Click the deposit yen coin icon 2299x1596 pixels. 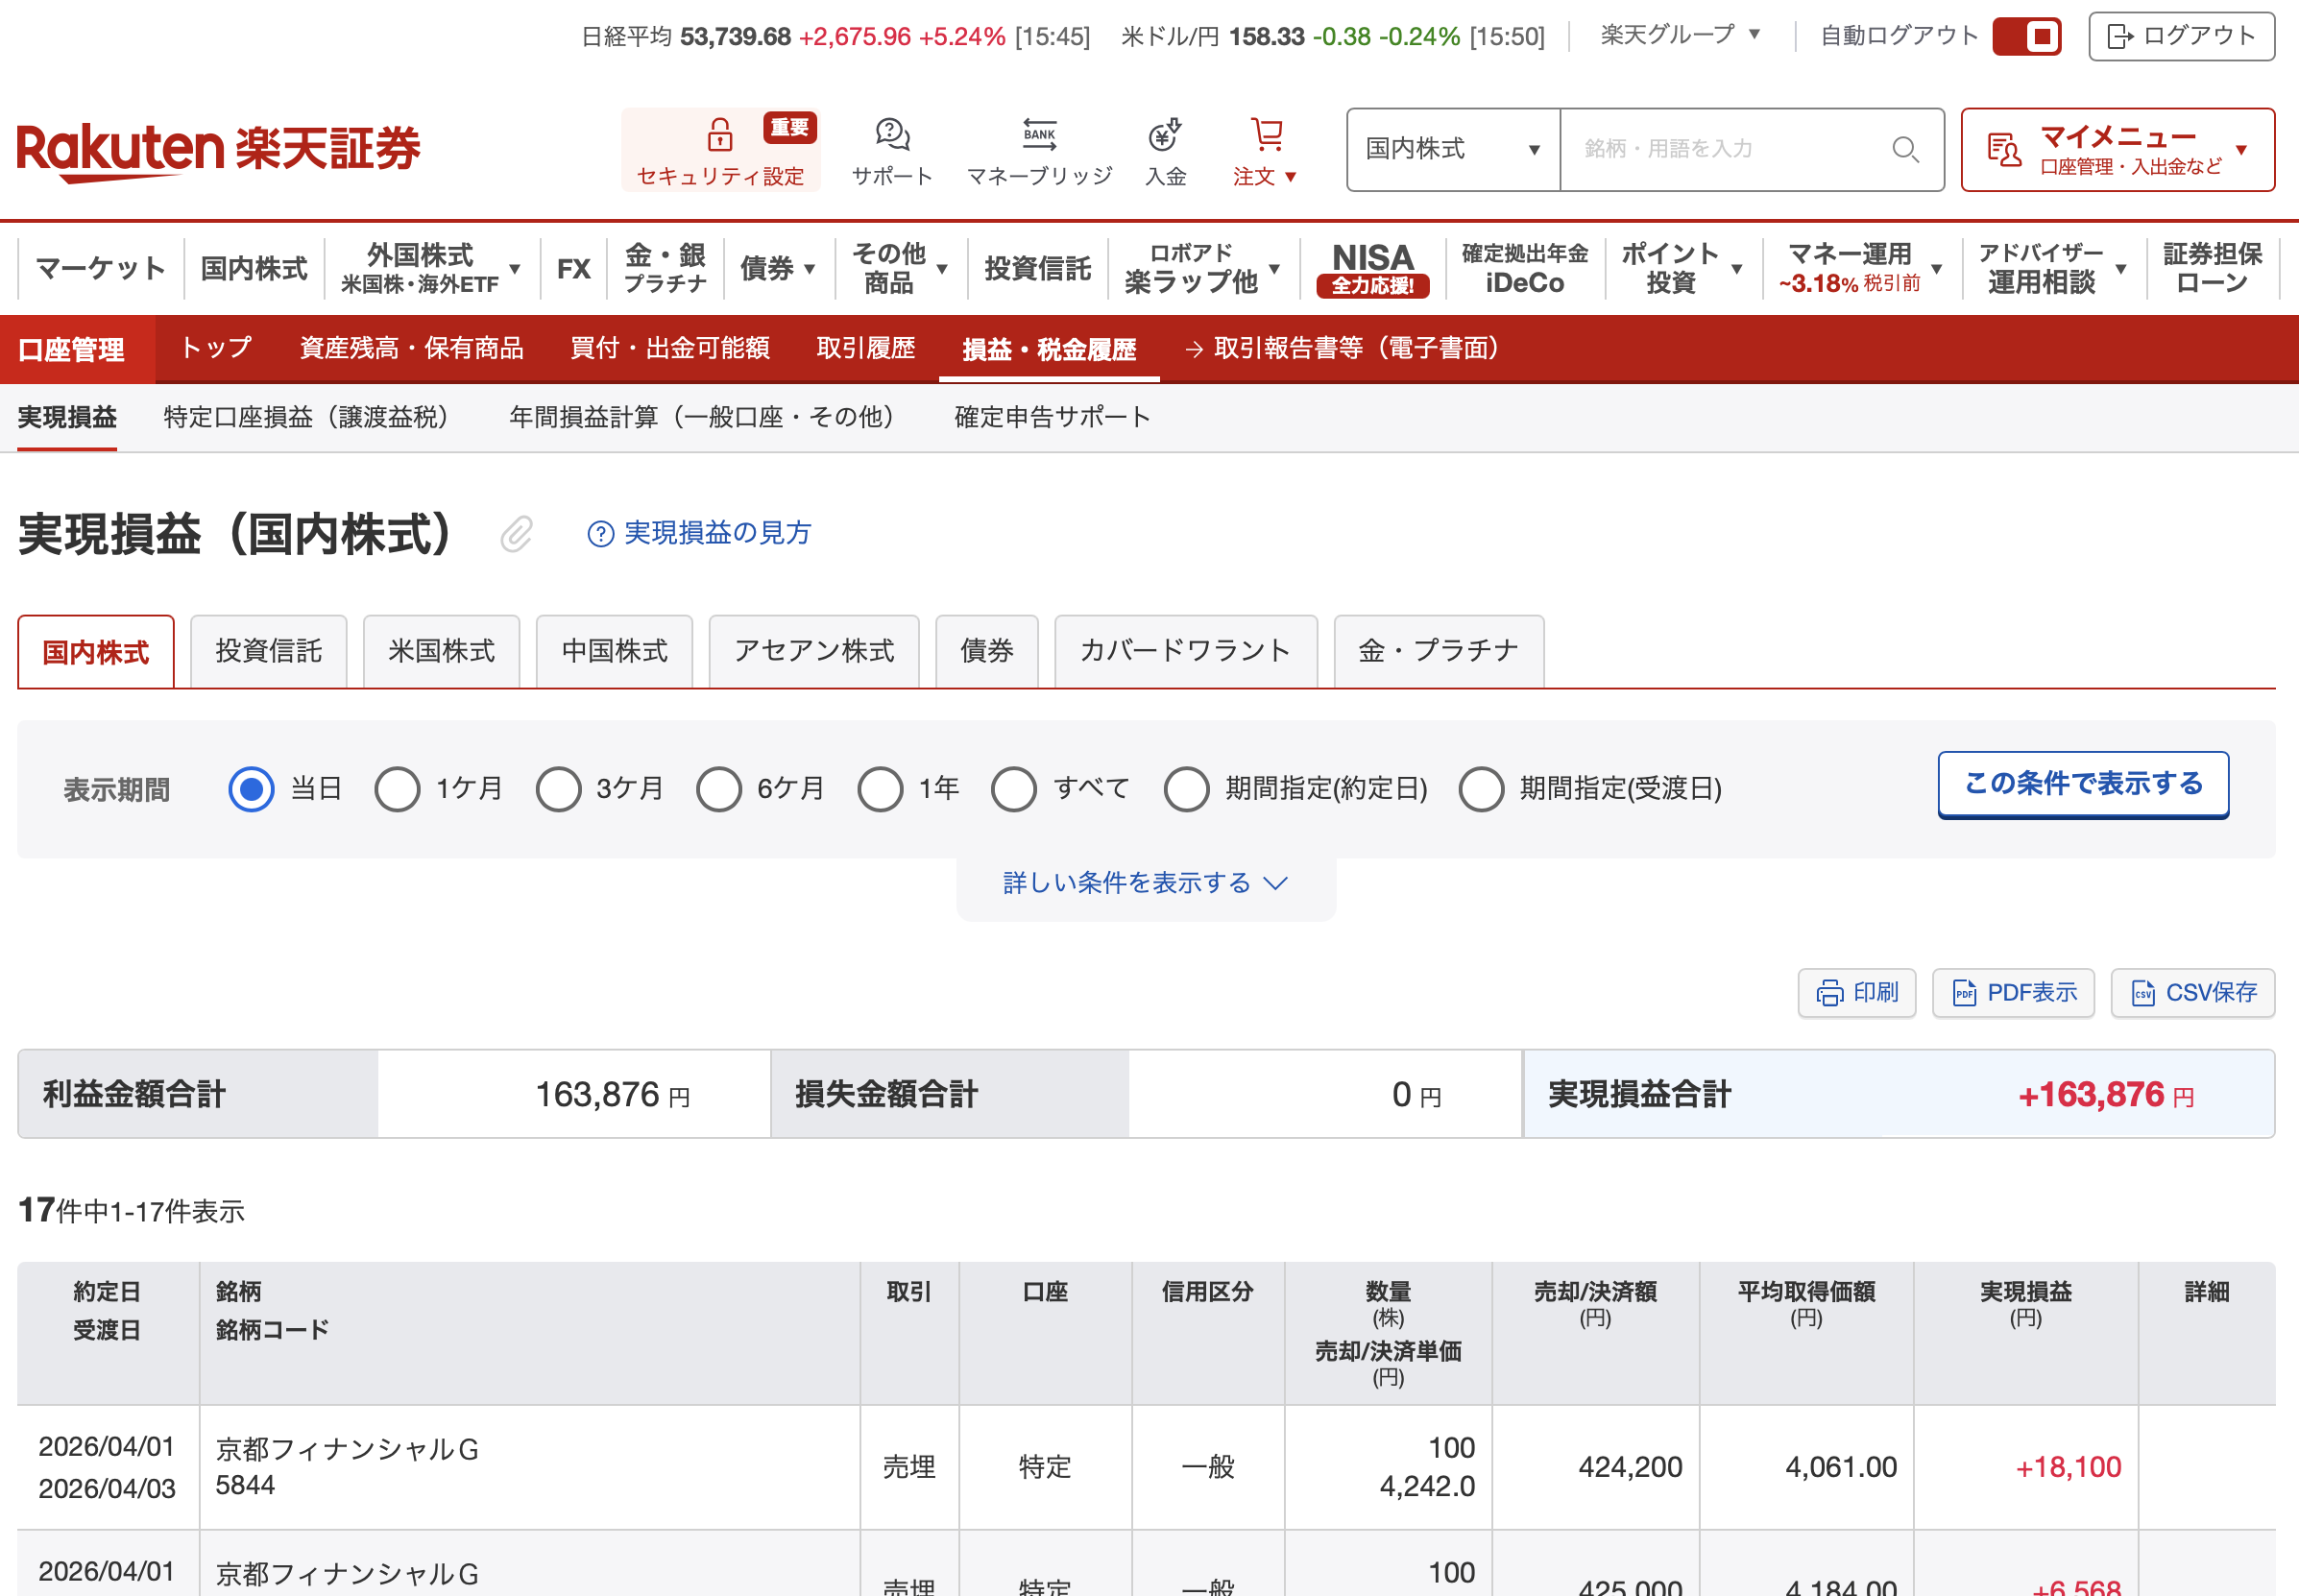tap(1164, 134)
